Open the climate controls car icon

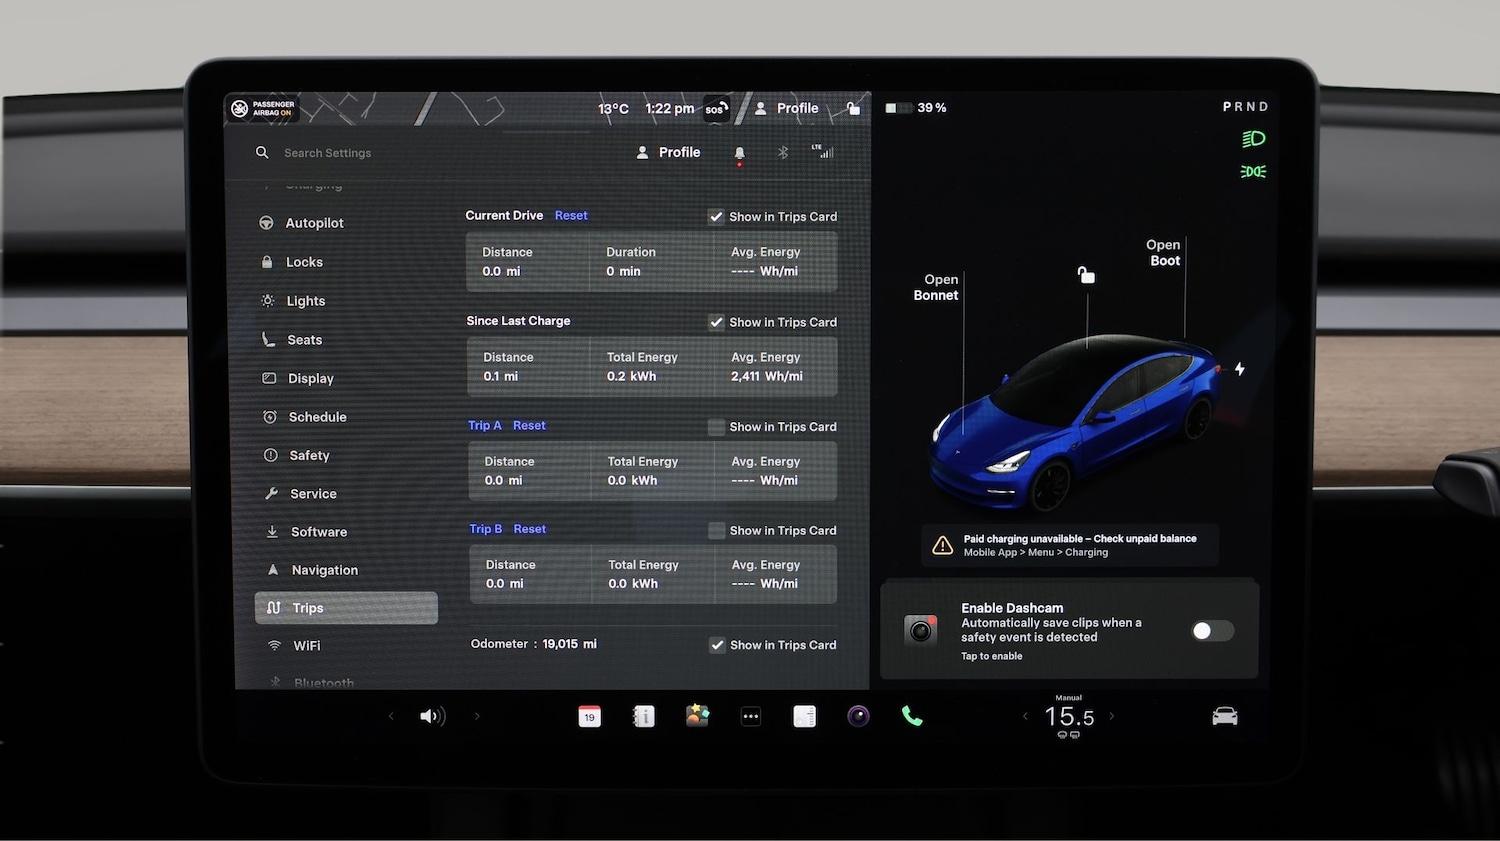(x=1224, y=716)
